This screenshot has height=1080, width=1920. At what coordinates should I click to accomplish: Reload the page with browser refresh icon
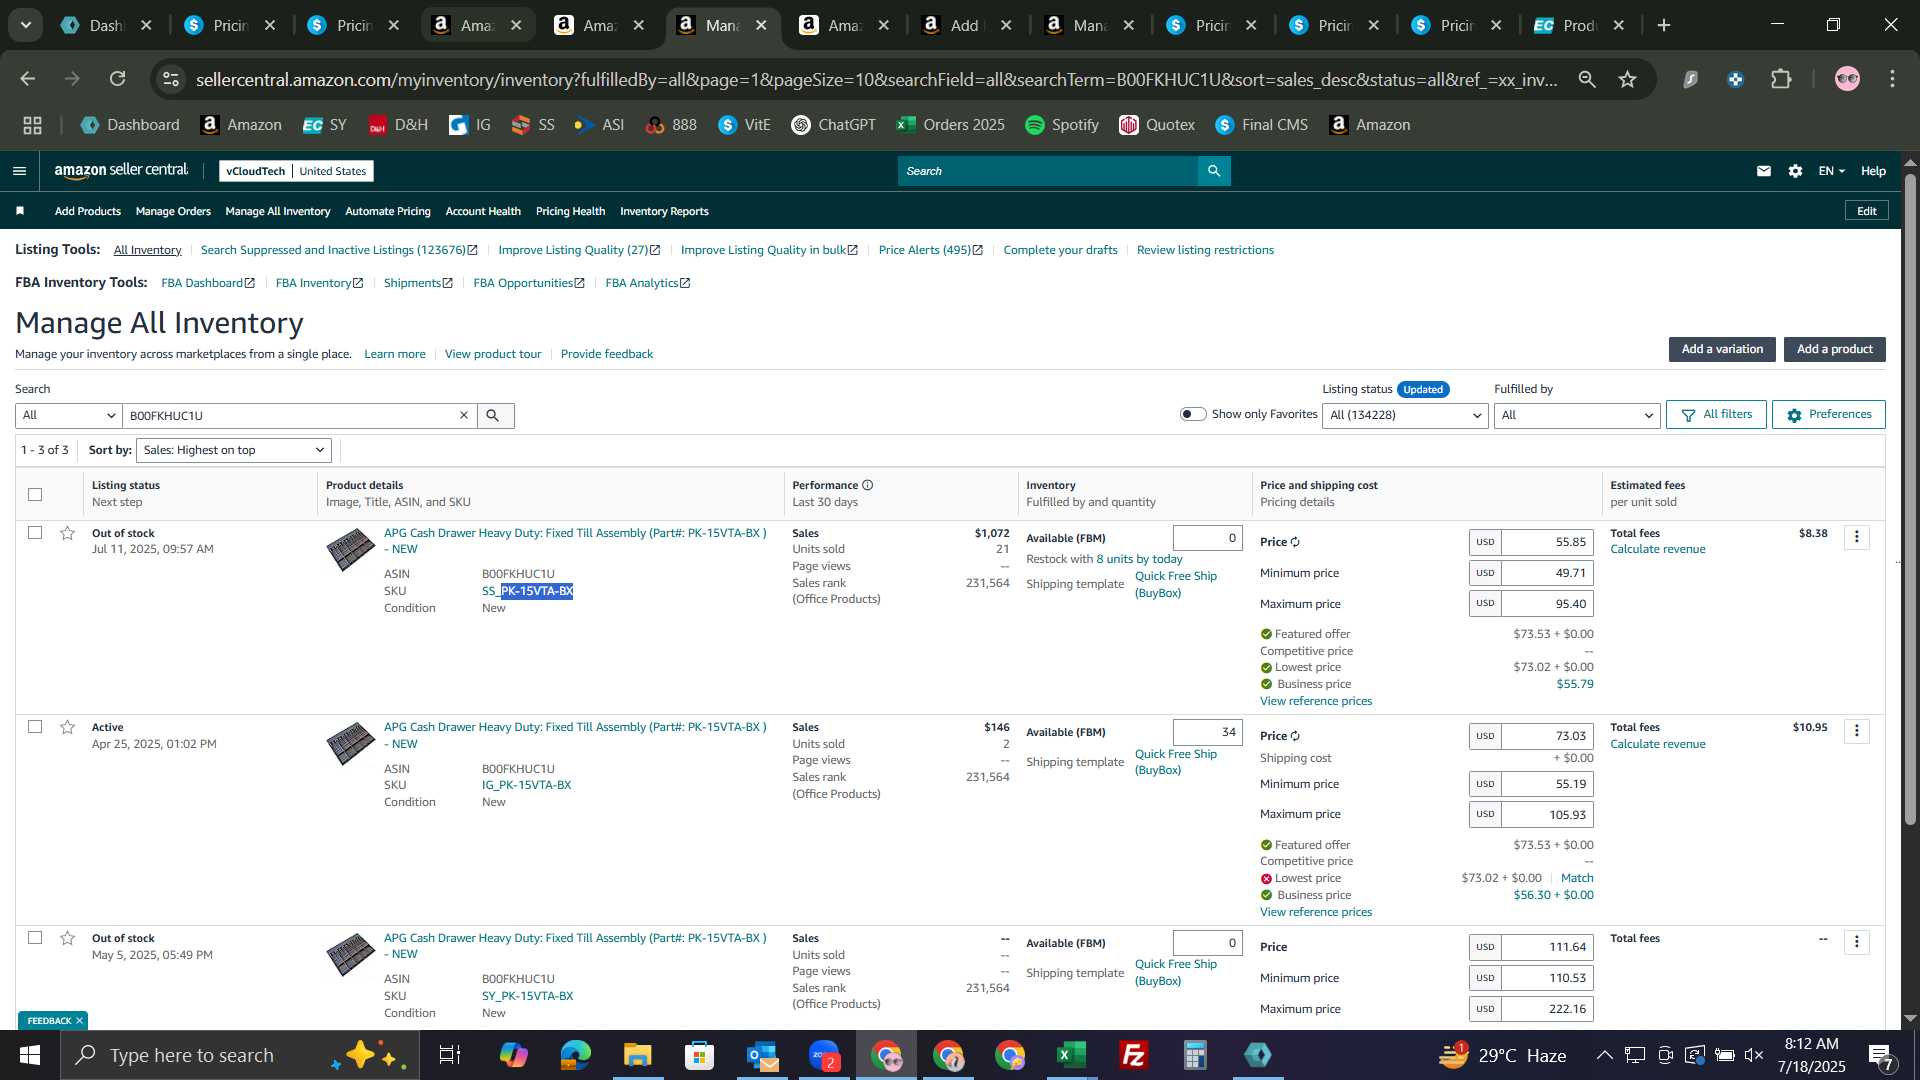(118, 79)
